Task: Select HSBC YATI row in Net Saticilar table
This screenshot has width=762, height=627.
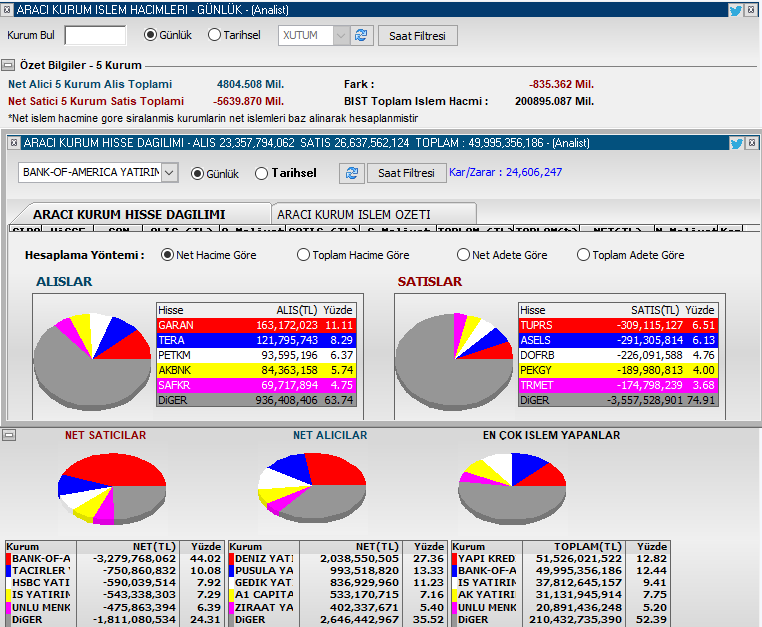Action: (x=115, y=582)
